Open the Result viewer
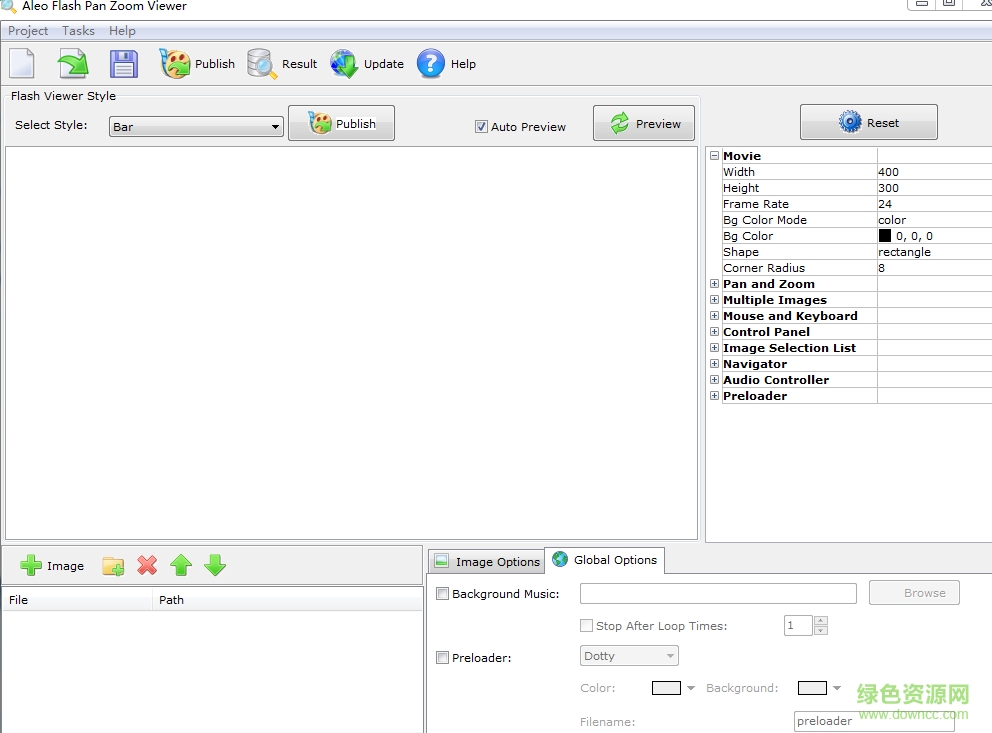This screenshot has width=992, height=733. point(261,63)
